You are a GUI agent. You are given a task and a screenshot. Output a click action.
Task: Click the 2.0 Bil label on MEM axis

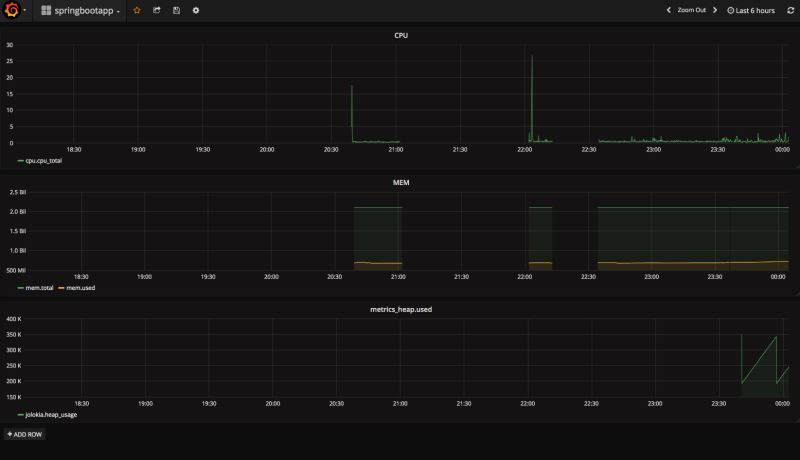point(17,211)
